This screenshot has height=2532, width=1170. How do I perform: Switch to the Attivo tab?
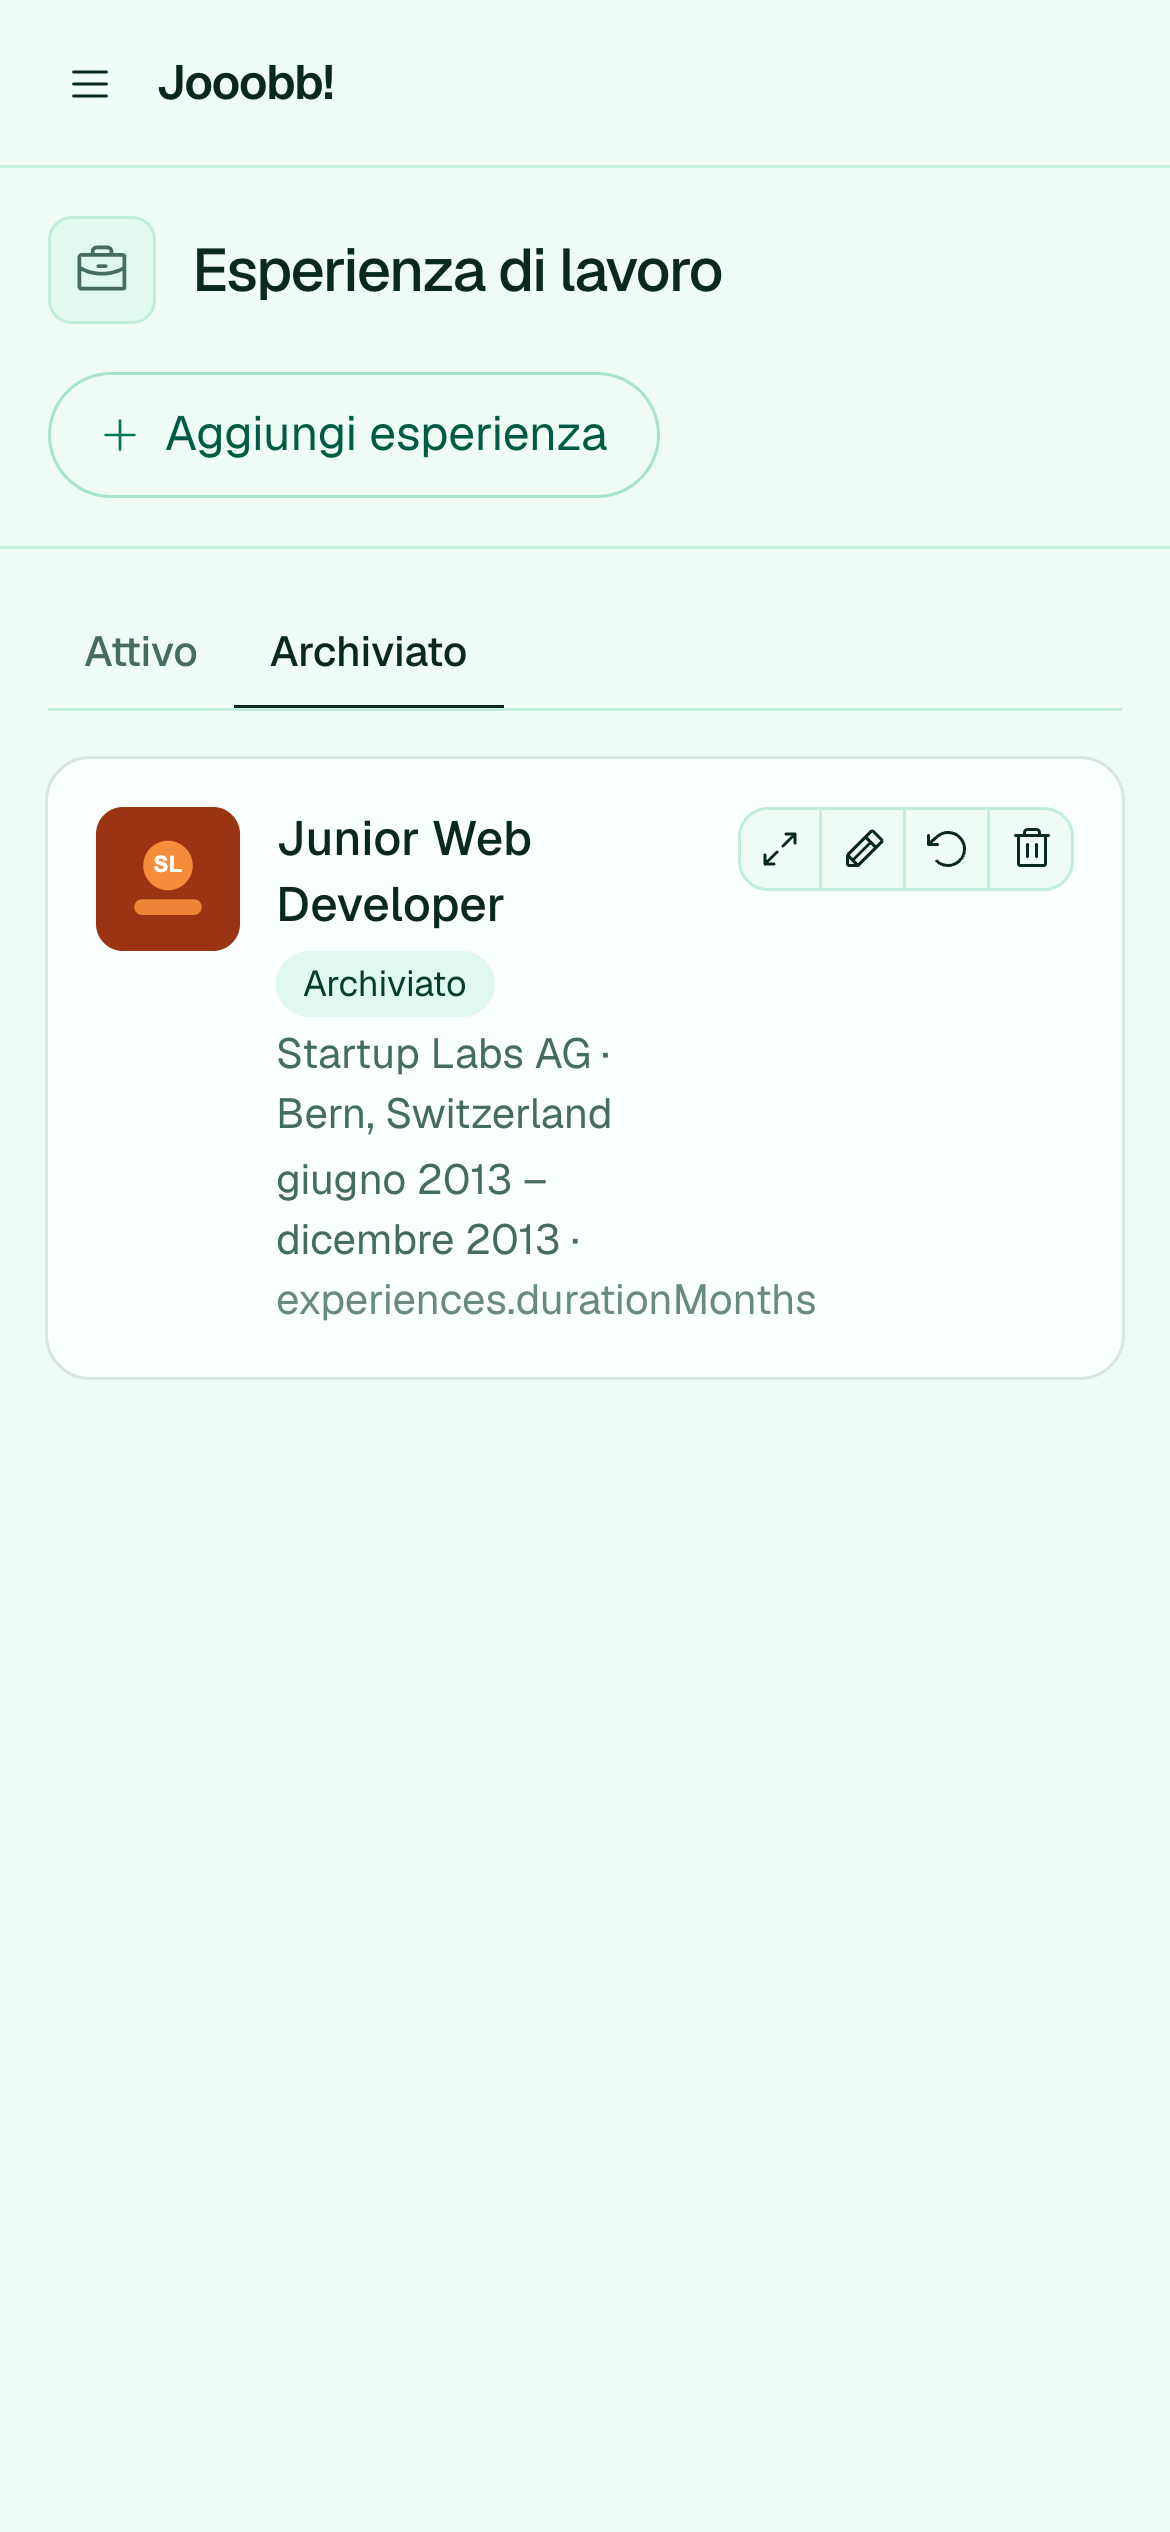pos(141,652)
